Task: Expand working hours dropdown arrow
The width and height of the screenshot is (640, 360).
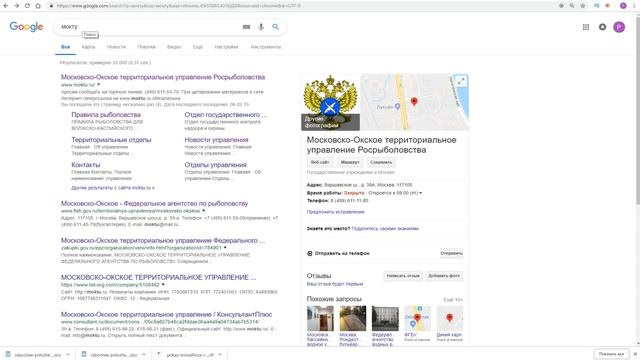Action: pos(420,193)
